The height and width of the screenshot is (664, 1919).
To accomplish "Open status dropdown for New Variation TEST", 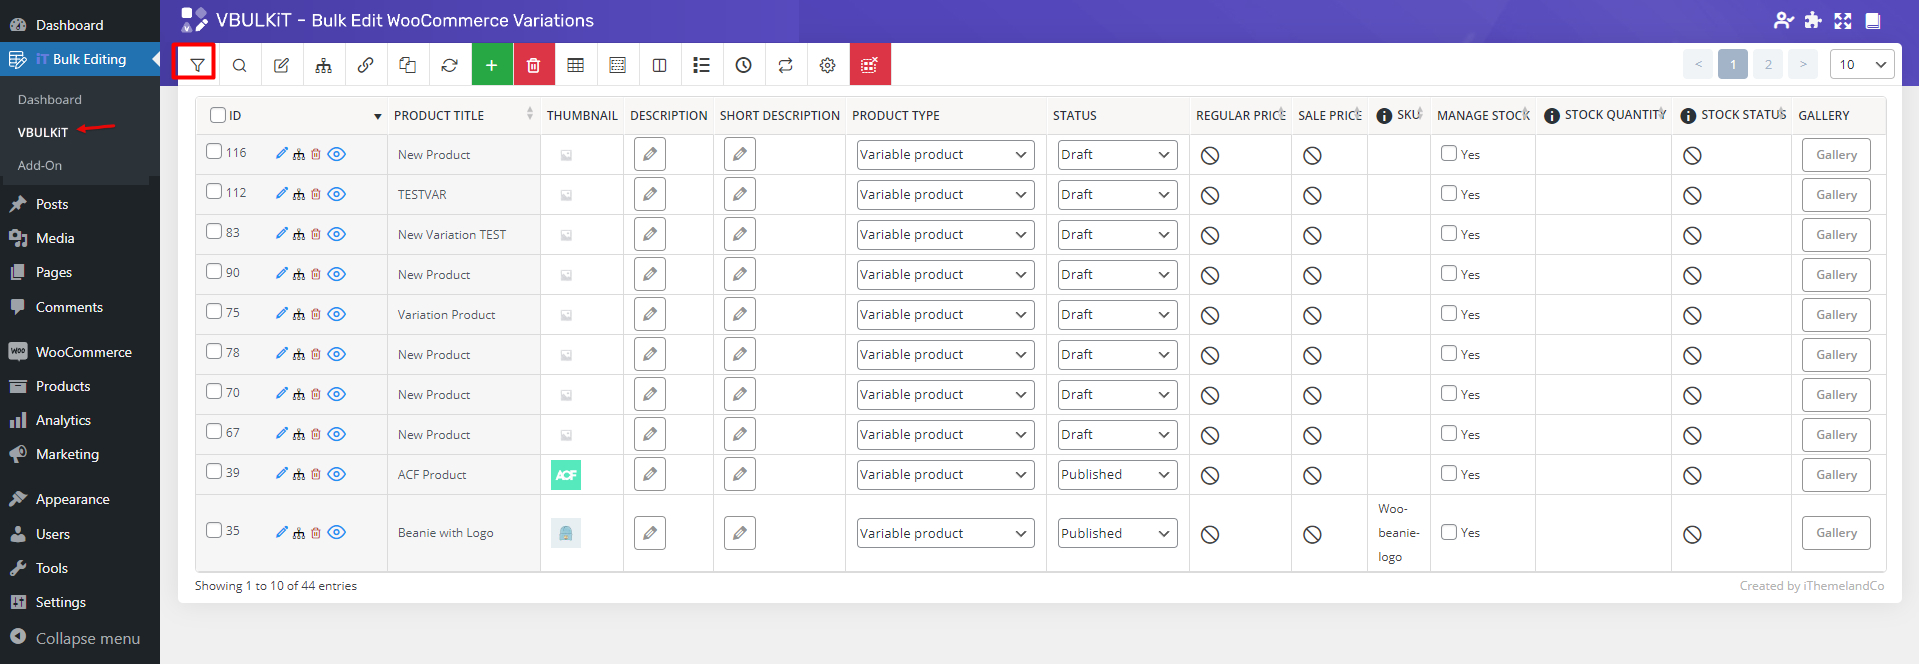I will click(1117, 235).
